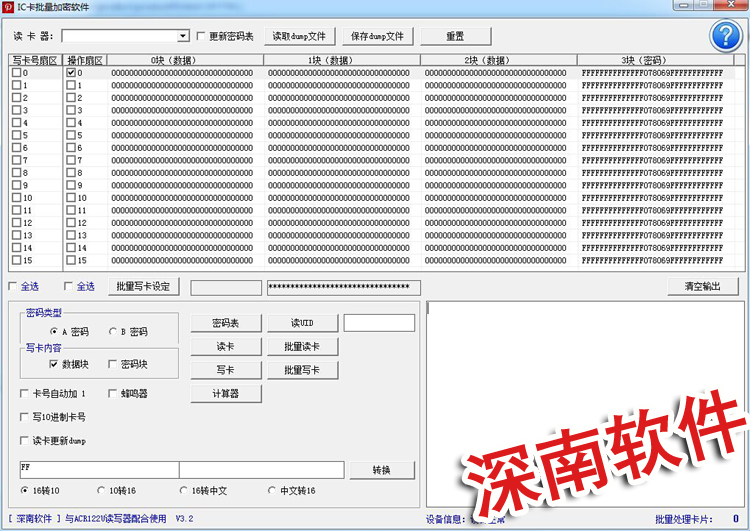Click the 0块（数据）column header
750x531 pixels.
pyautogui.click(x=186, y=60)
